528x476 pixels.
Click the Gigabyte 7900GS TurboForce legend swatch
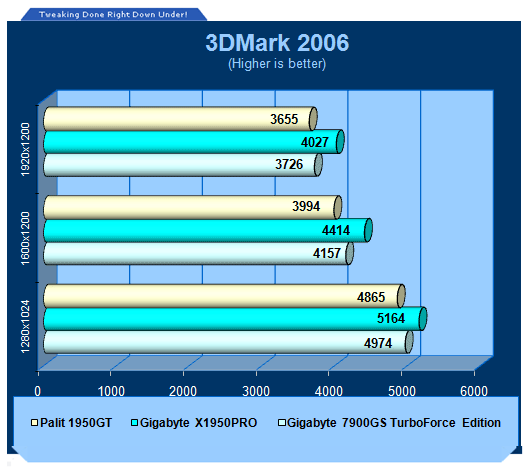[282, 422]
